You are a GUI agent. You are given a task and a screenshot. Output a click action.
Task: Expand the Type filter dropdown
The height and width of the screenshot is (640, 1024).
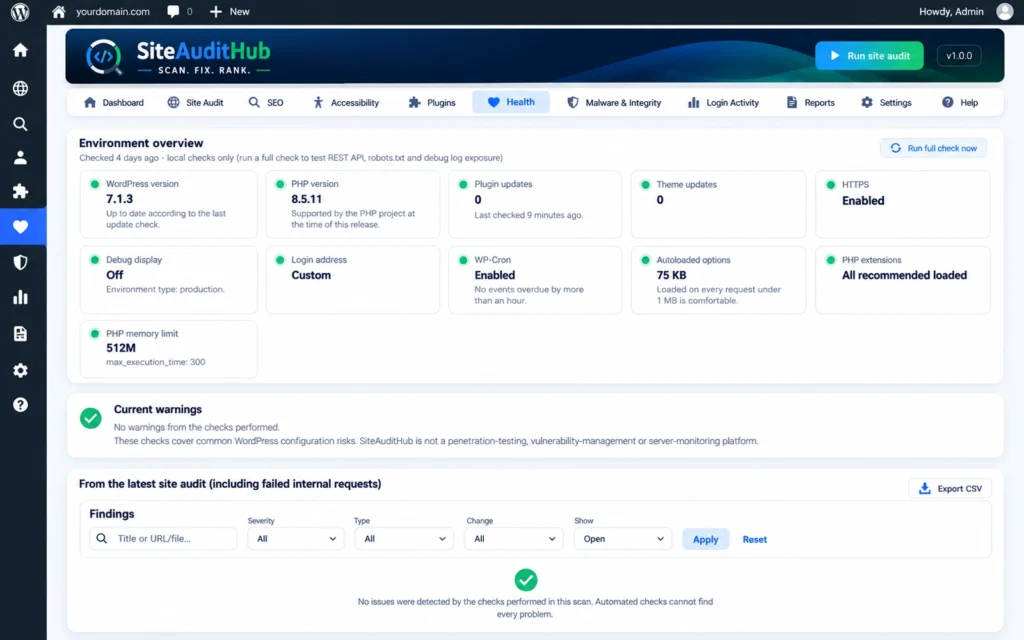click(x=404, y=539)
